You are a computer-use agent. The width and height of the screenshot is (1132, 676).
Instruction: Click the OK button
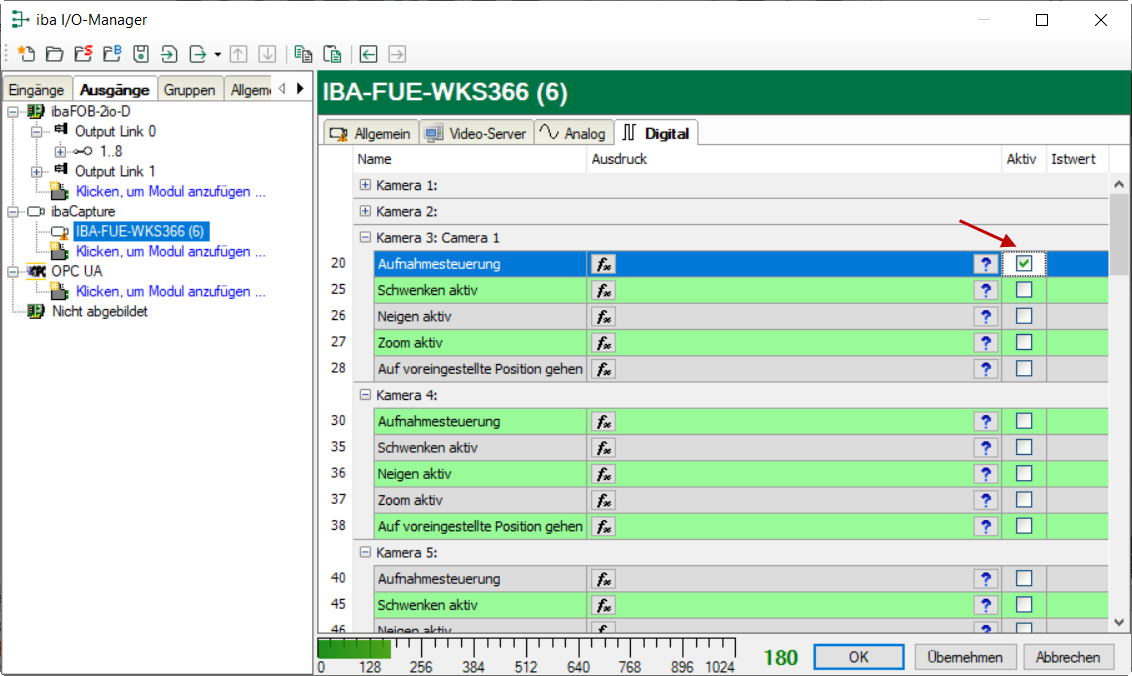858,657
